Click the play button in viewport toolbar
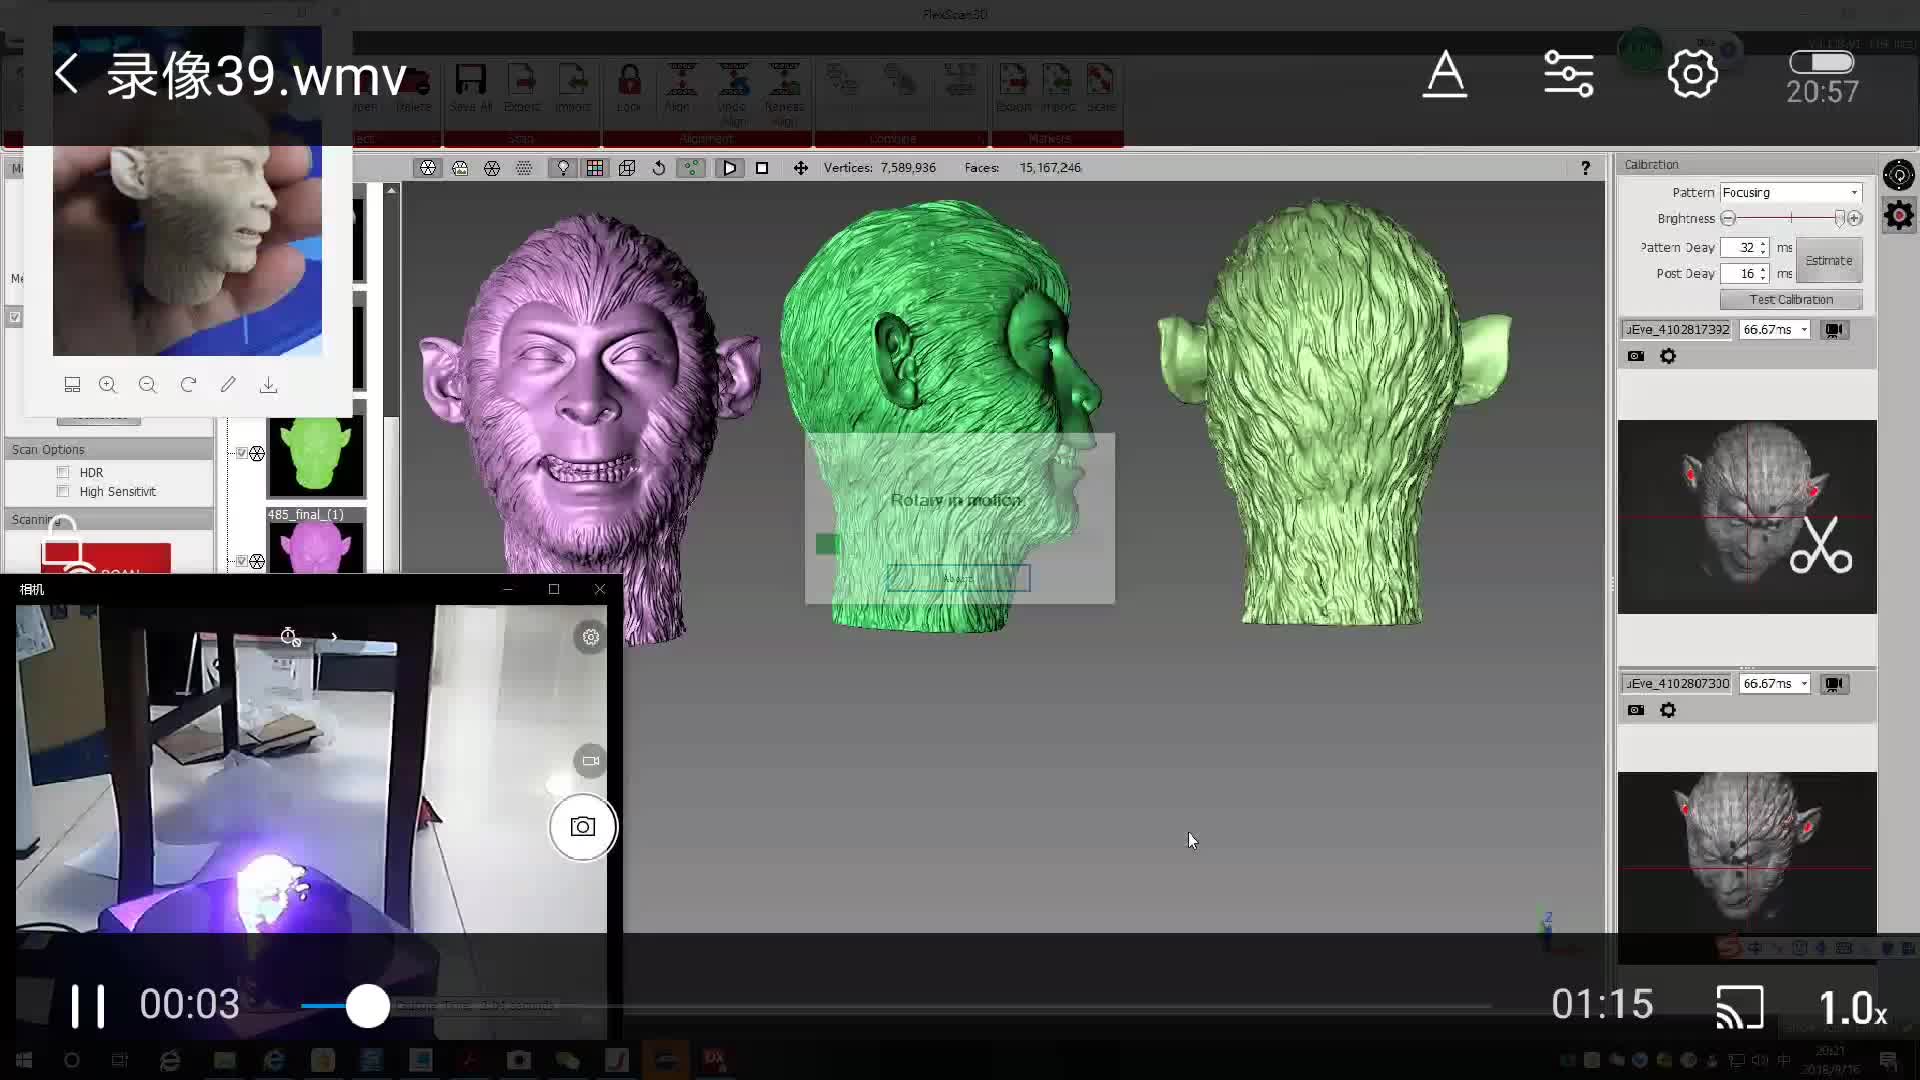Viewport: 1920px width, 1080px height. 730,168
